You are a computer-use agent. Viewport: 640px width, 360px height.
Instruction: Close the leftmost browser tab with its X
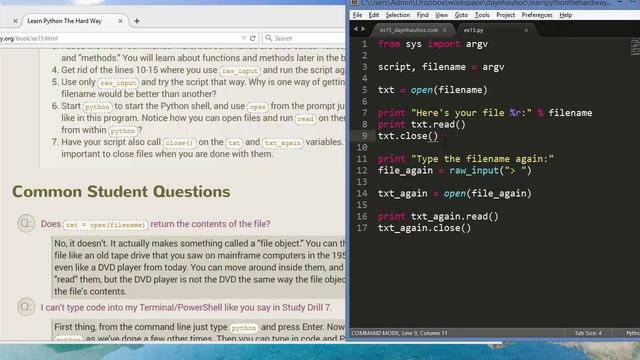(16, 21)
